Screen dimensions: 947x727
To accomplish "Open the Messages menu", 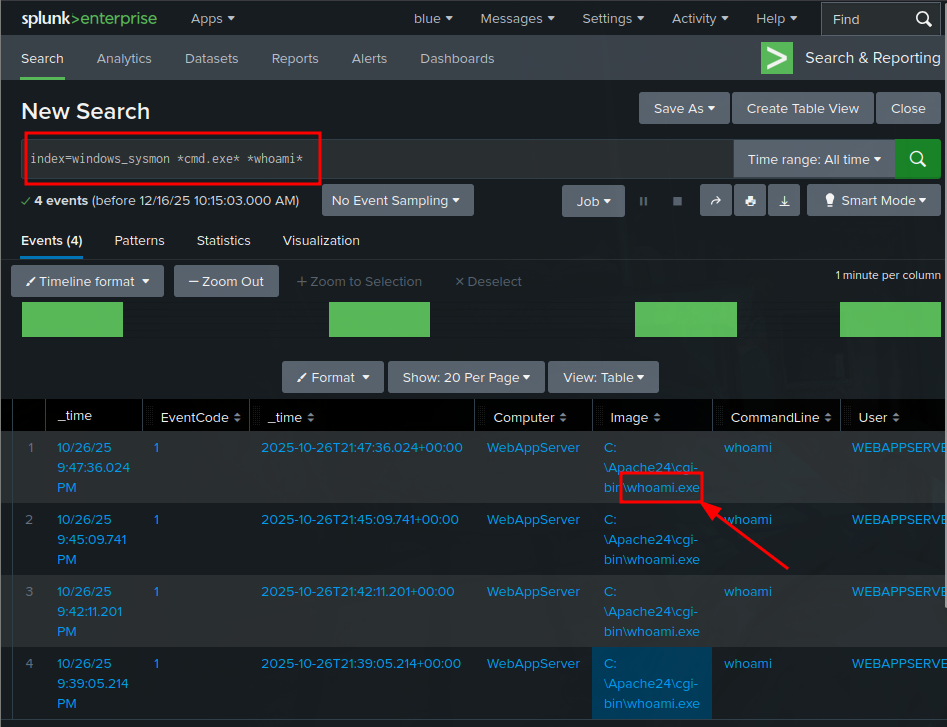I will pos(518,19).
